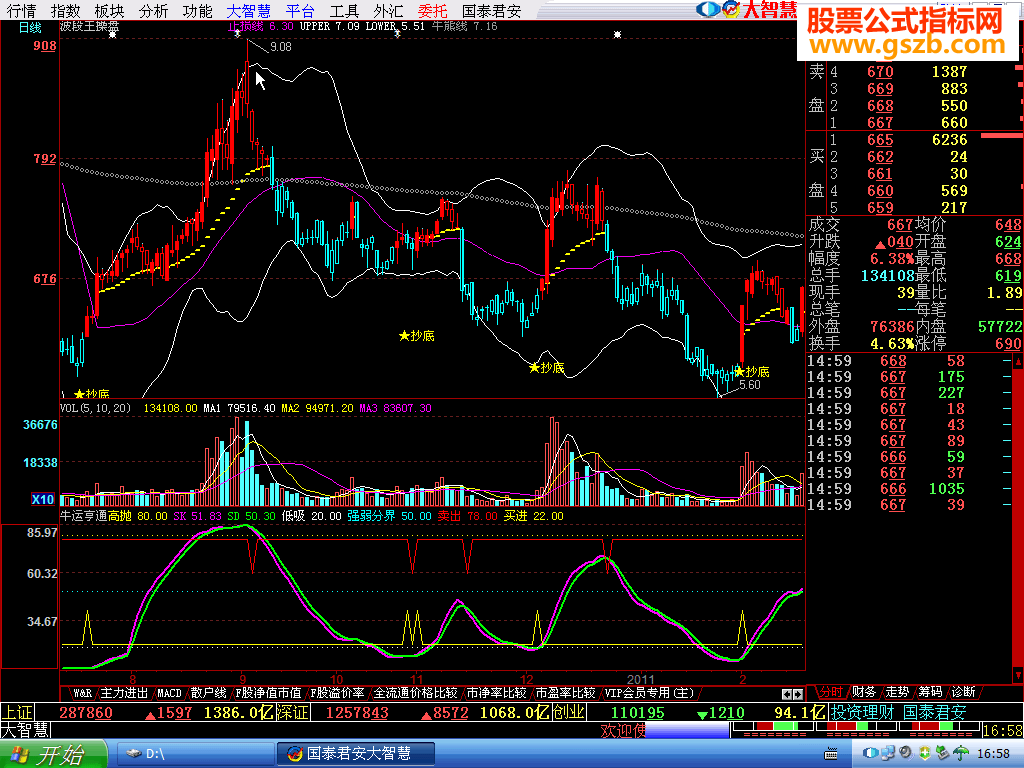Open the D:\ taskbar window
This screenshot has width=1024, height=768.
(194, 754)
